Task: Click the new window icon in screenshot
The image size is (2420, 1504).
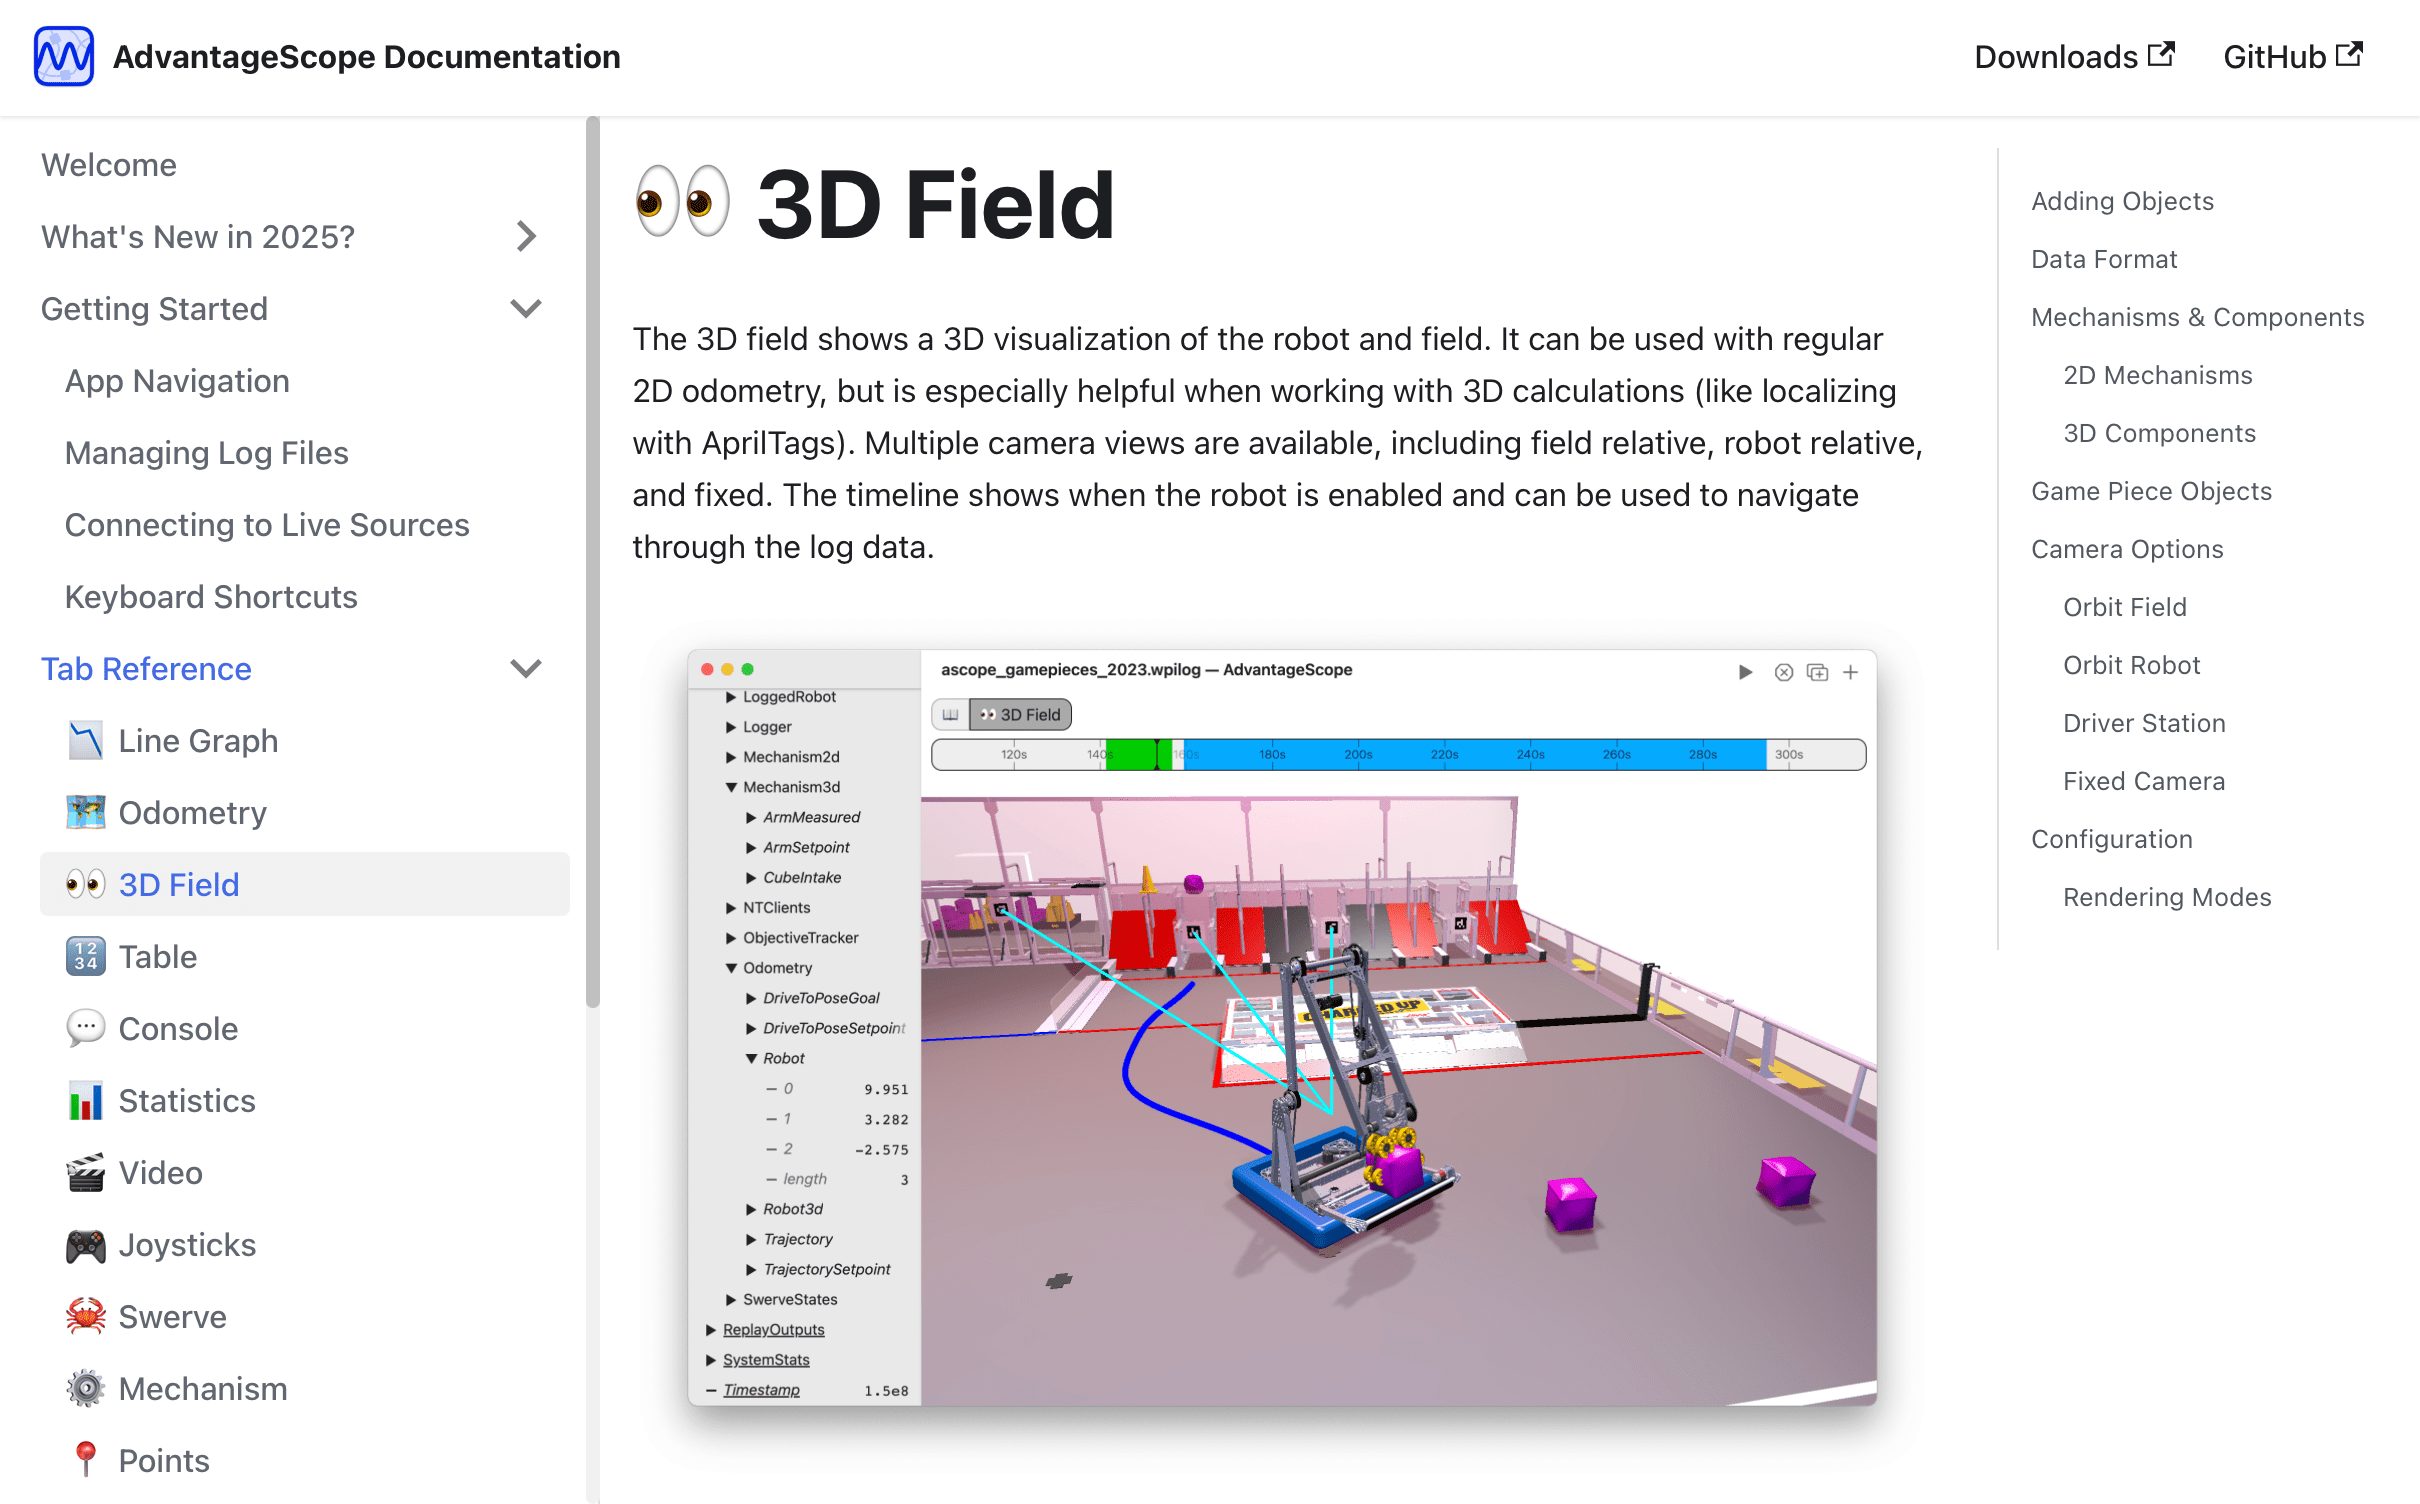Action: (x=1818, y=672)
